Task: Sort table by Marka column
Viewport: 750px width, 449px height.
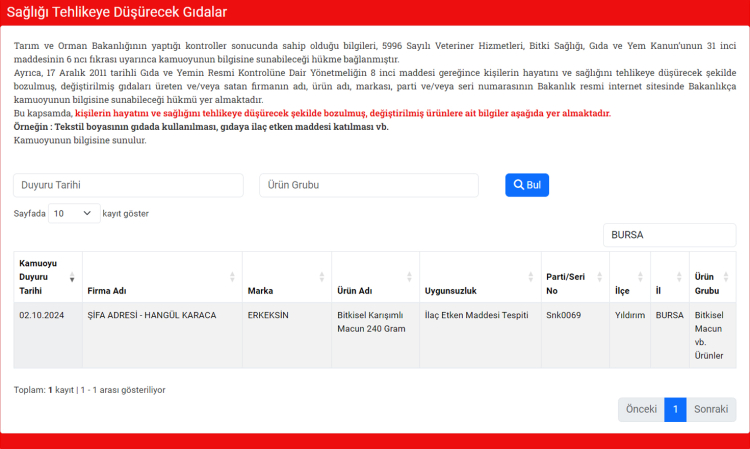Action: pyautogui.click(x=284, y=291)
